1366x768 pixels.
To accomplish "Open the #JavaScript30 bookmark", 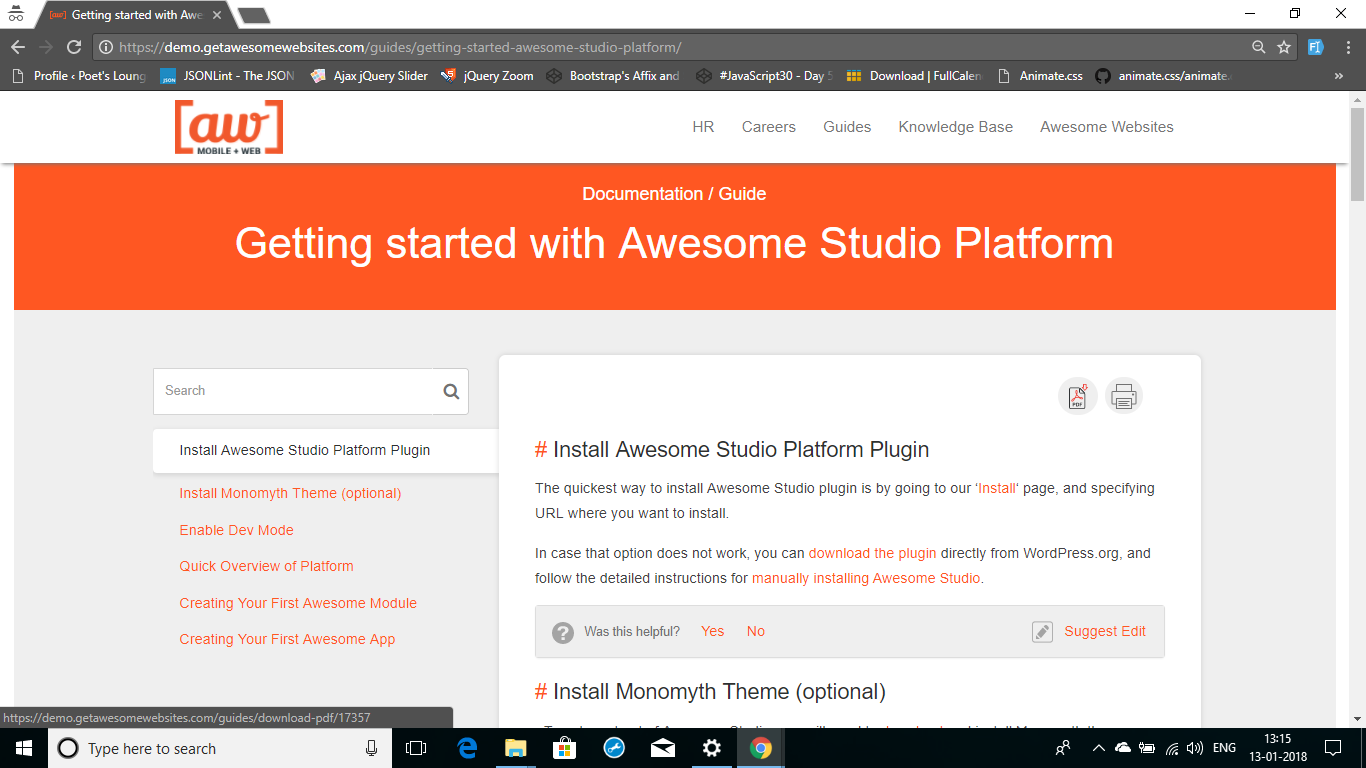I will pos(765,75).
